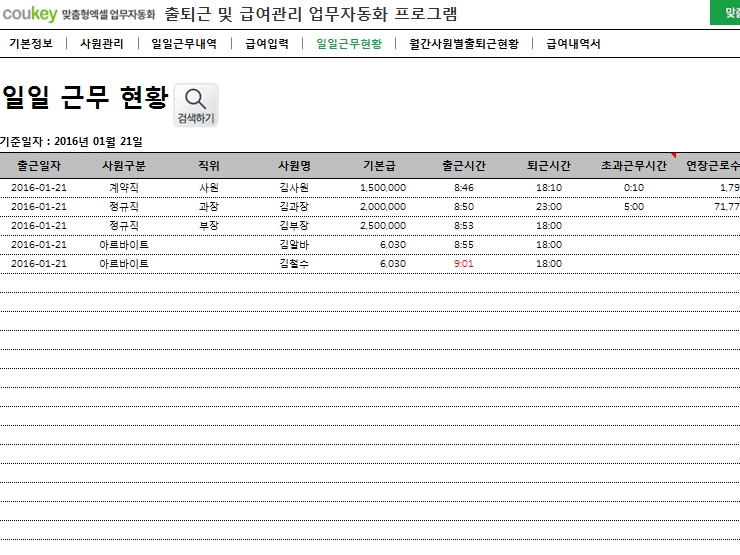Click the 기본급 column header
The image size is (740, 555).
click(379, 166)
